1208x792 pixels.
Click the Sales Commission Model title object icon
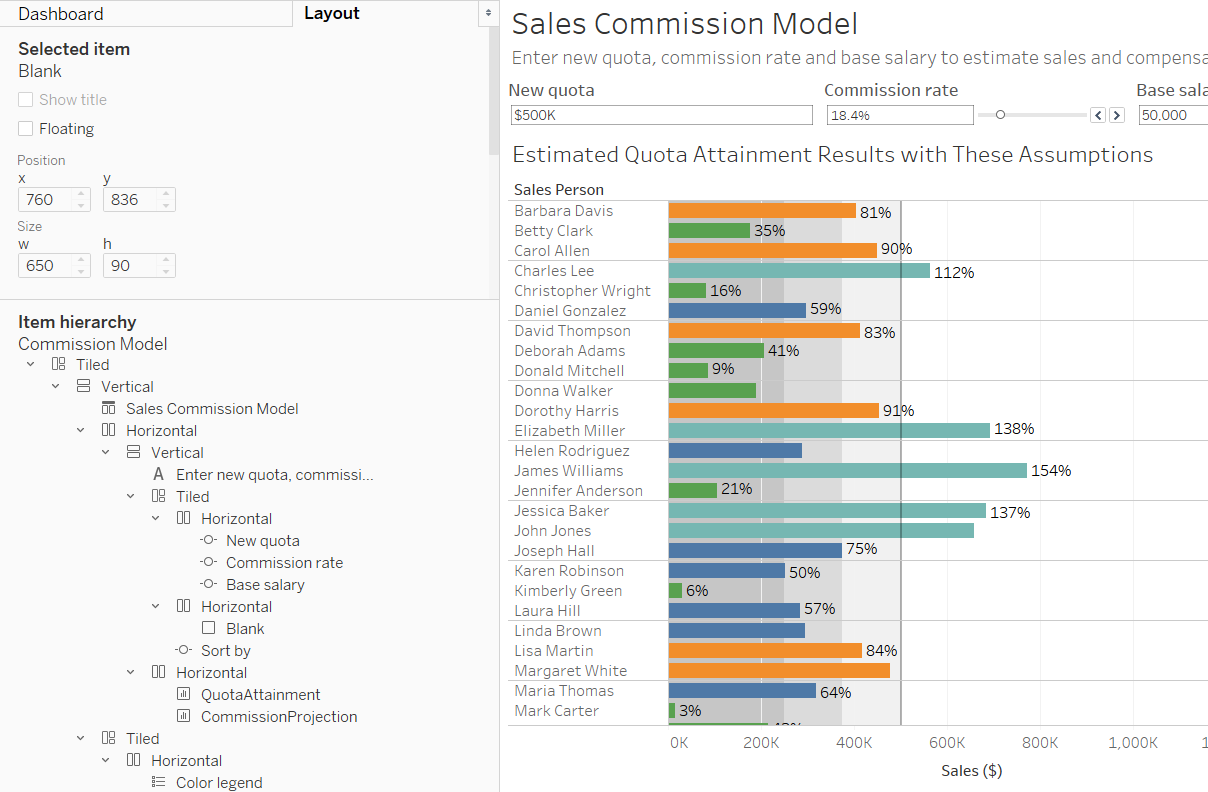coord(108,408)
